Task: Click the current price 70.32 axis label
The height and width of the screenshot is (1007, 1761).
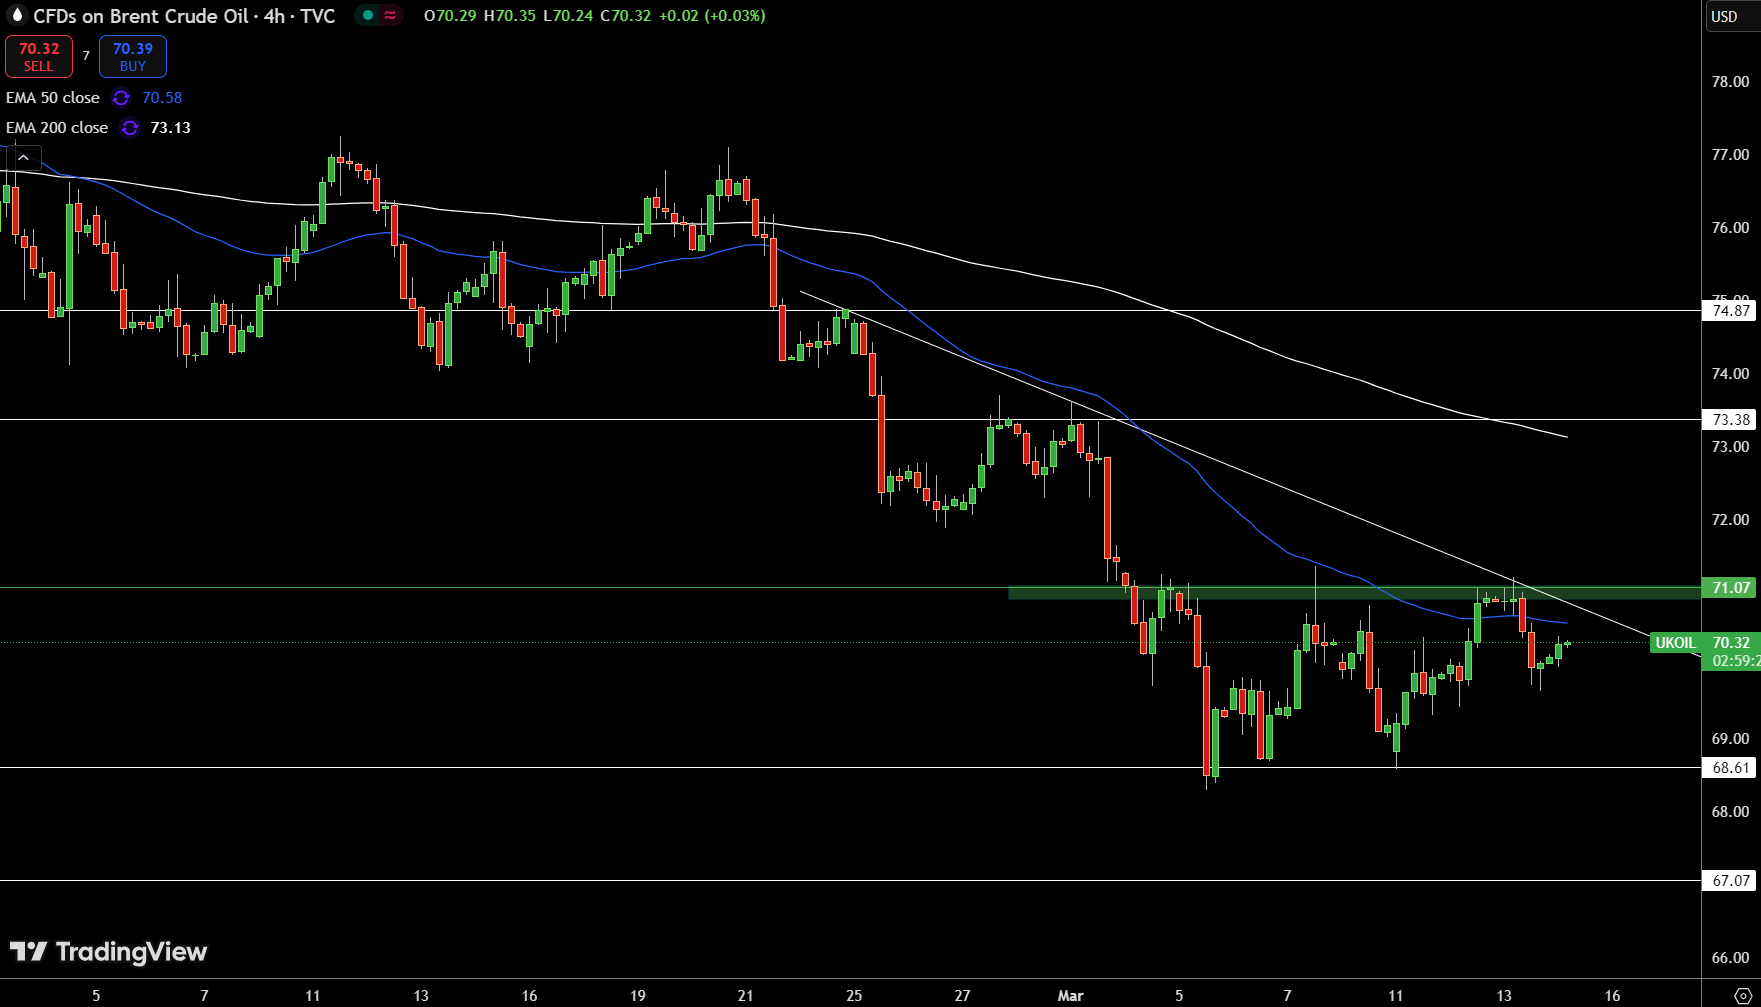Action: point(1731,643)
